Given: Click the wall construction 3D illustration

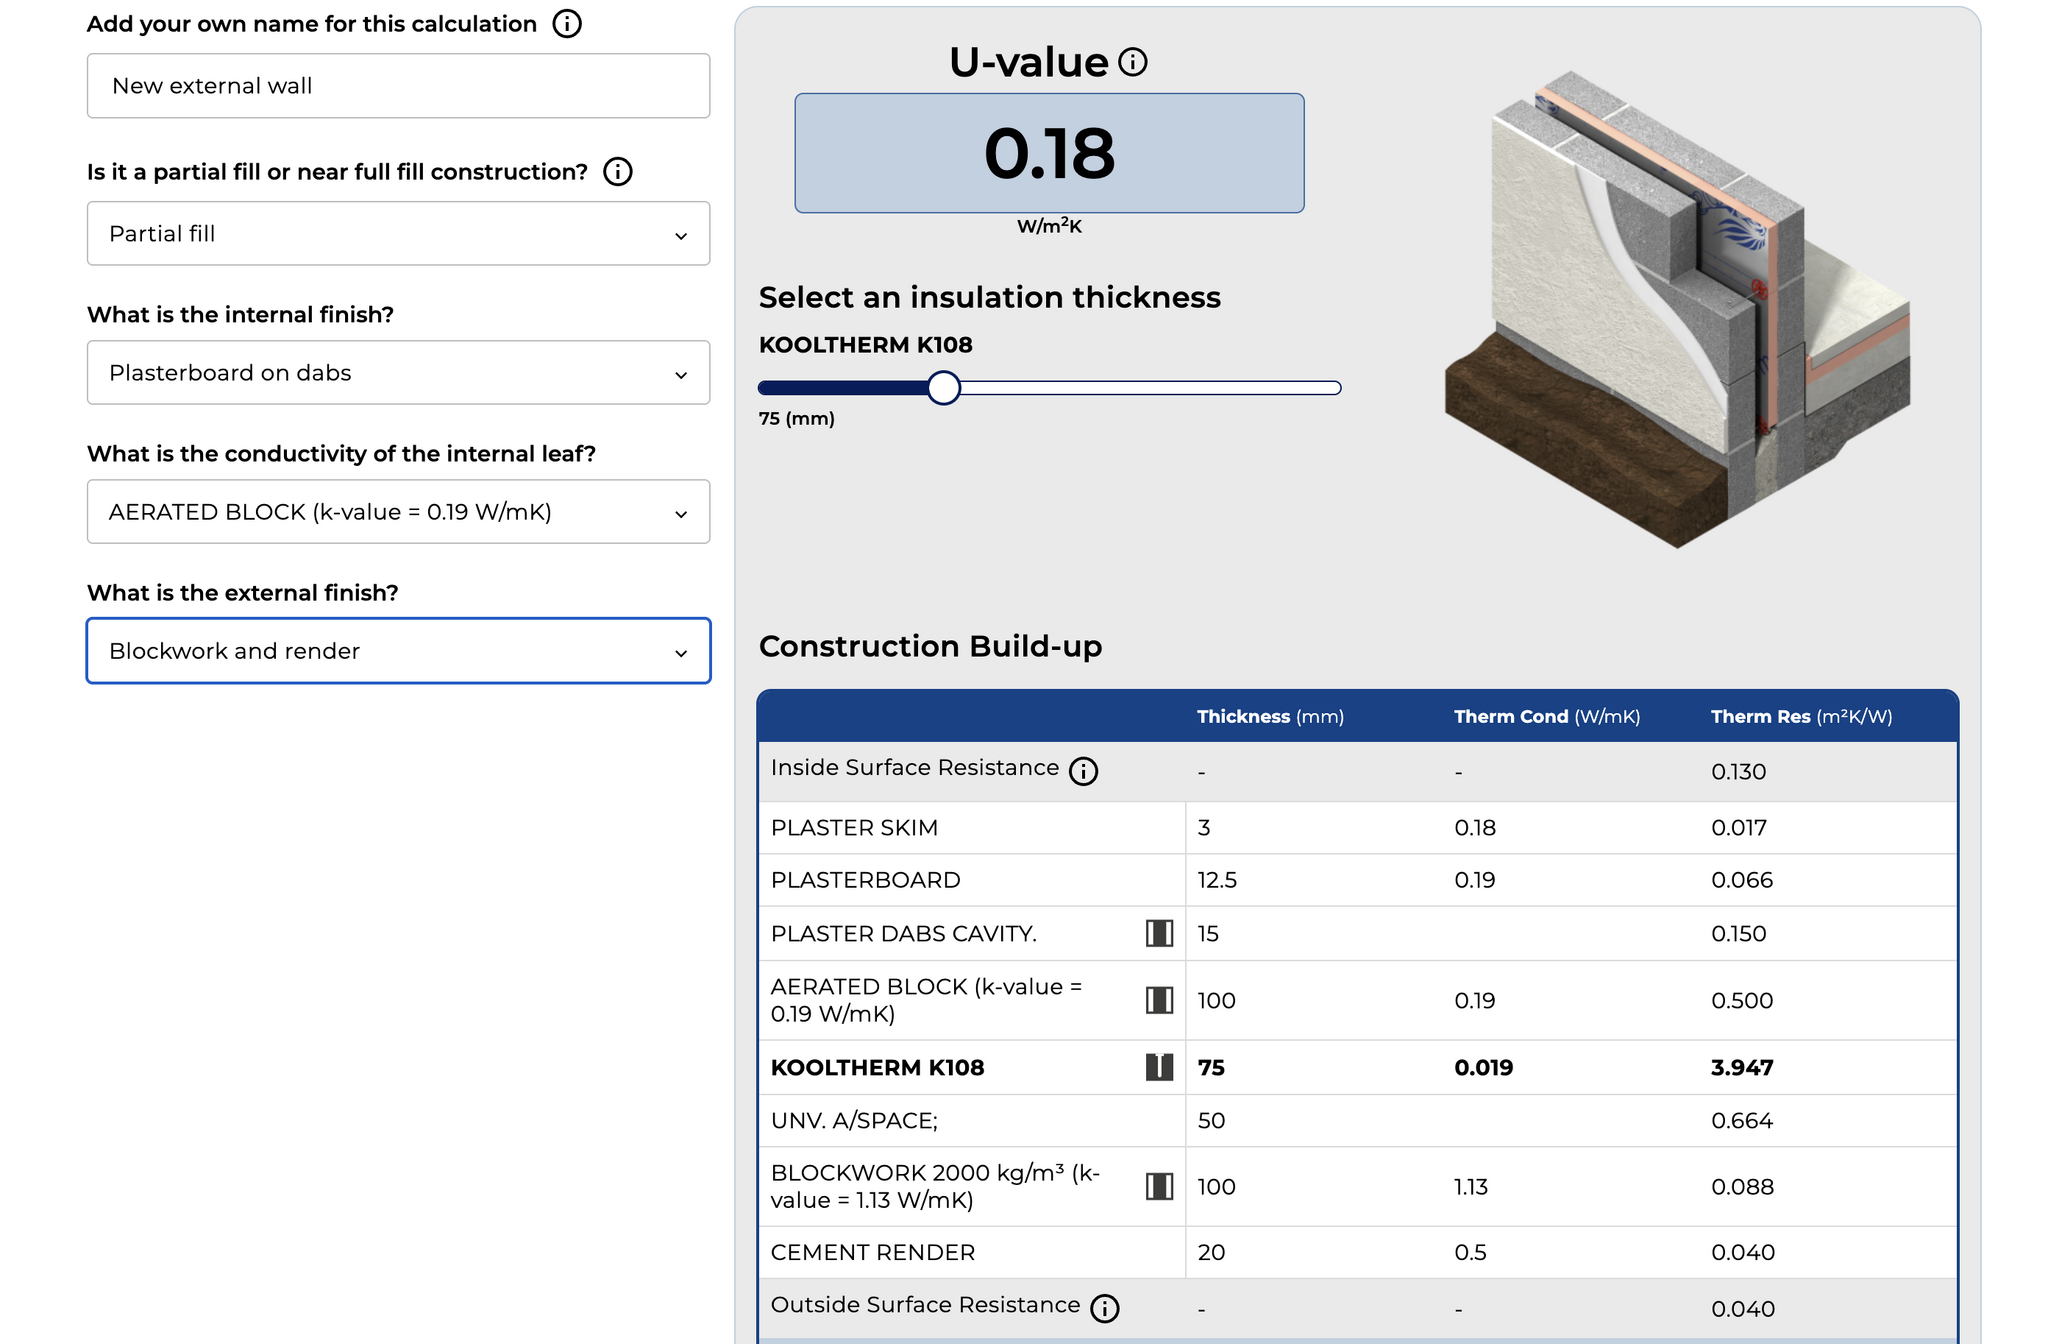Looking at the screenshot, I should point(1677,308).
